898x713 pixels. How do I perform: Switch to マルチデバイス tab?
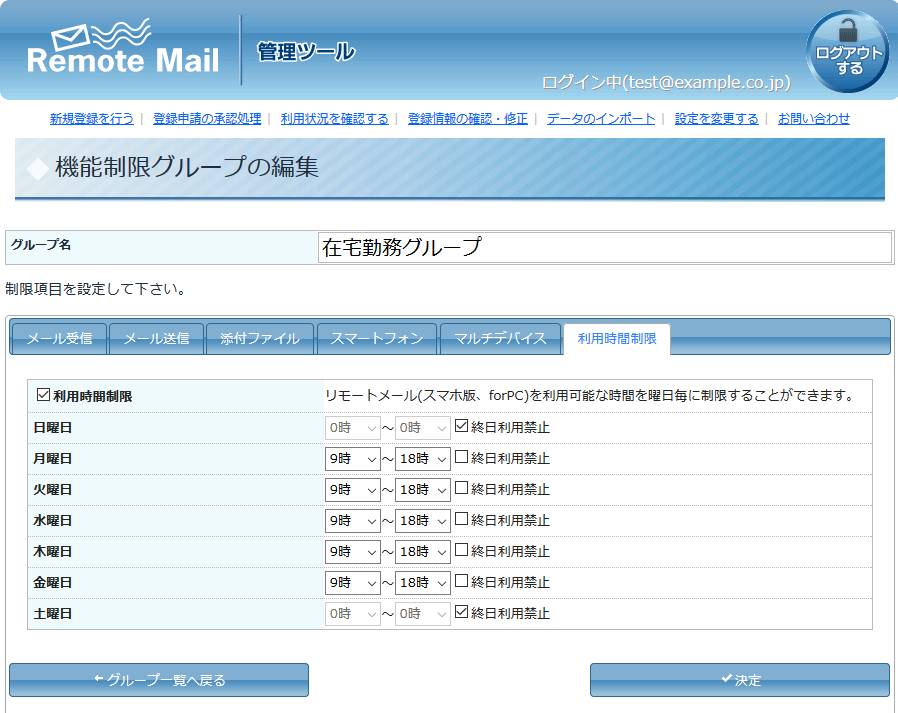(x=500, y=338)
